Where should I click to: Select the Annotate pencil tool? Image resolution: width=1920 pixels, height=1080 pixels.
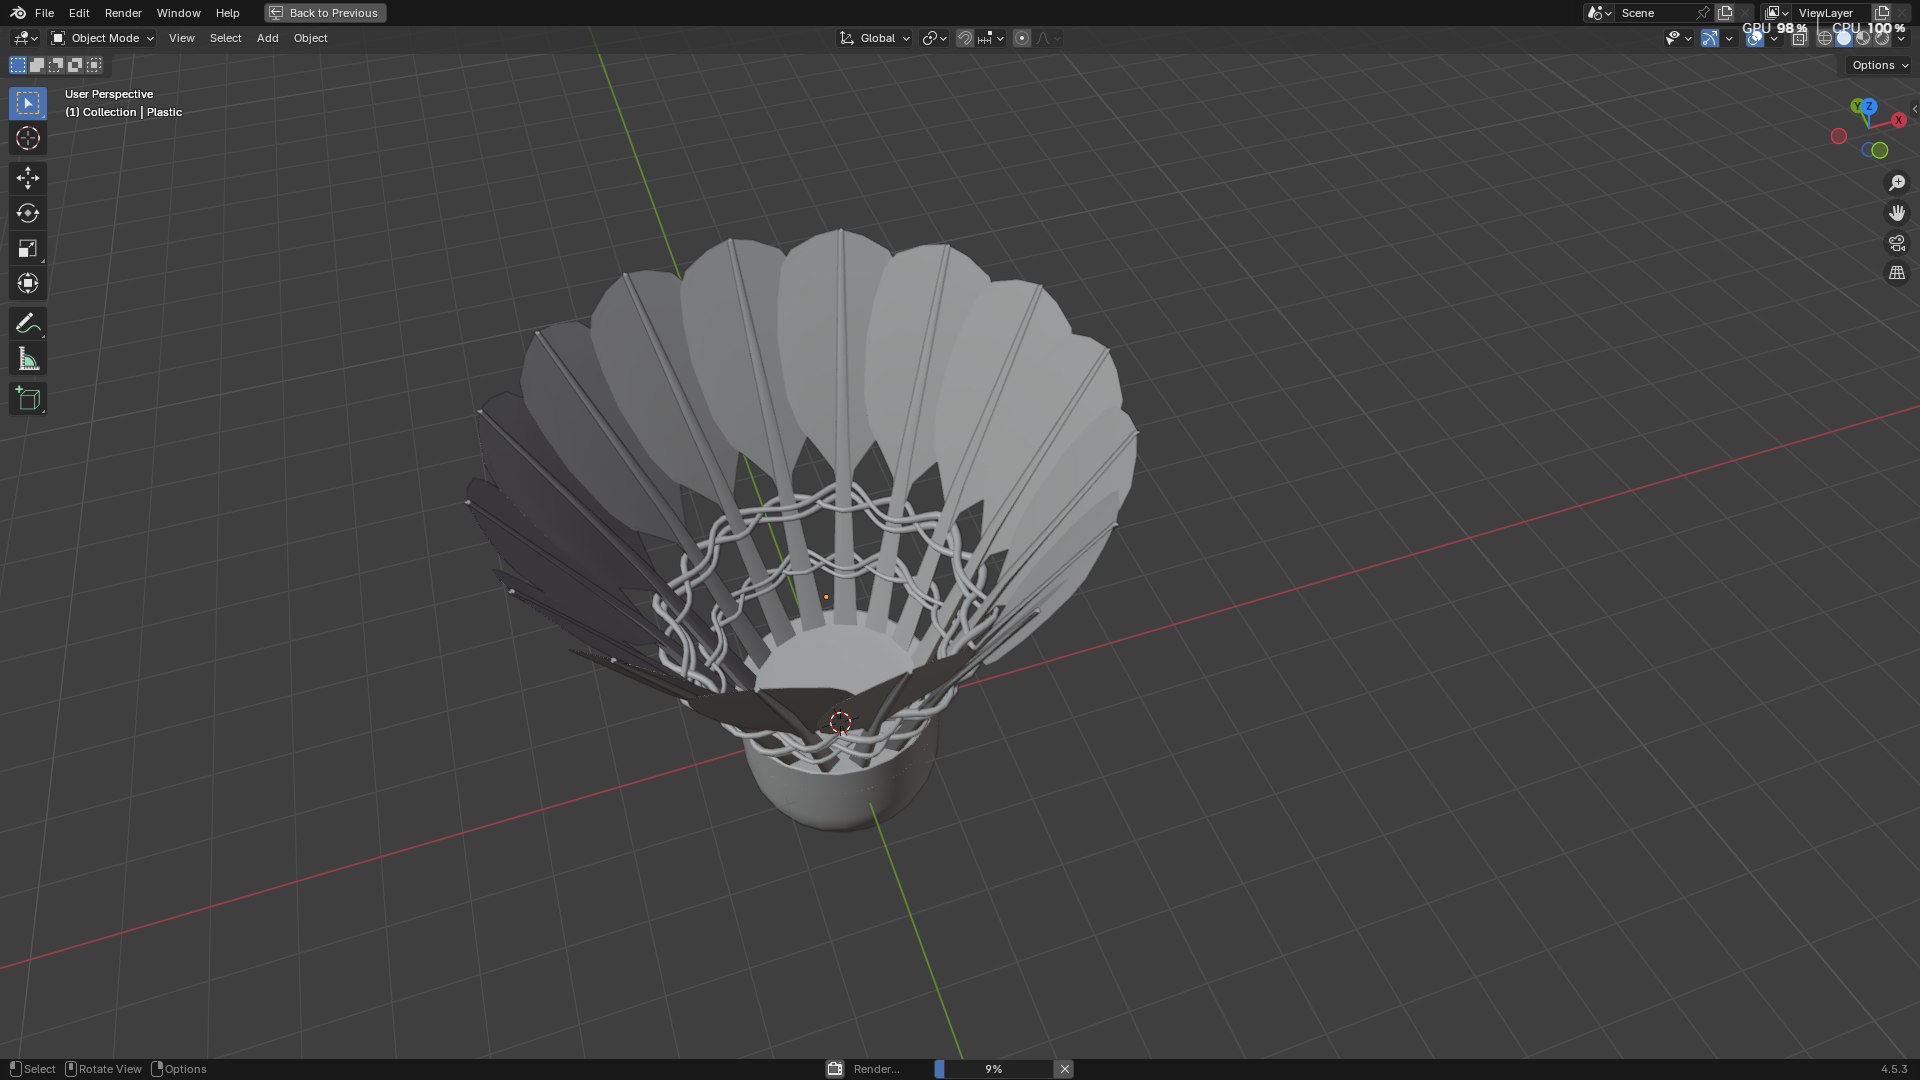(28, 323)
